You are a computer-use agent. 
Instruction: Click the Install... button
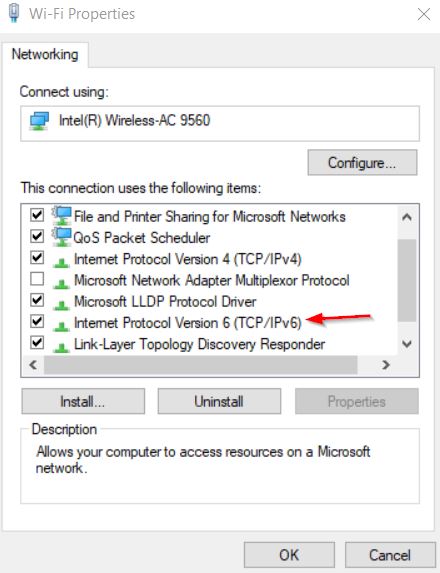click(83, 402)
